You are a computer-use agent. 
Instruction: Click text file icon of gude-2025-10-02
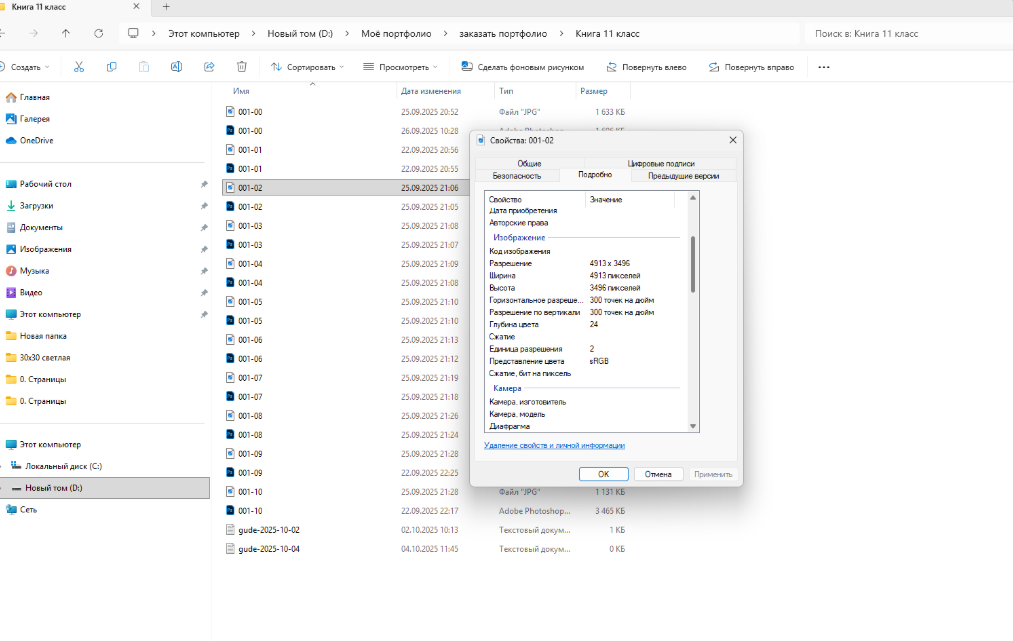230,529
